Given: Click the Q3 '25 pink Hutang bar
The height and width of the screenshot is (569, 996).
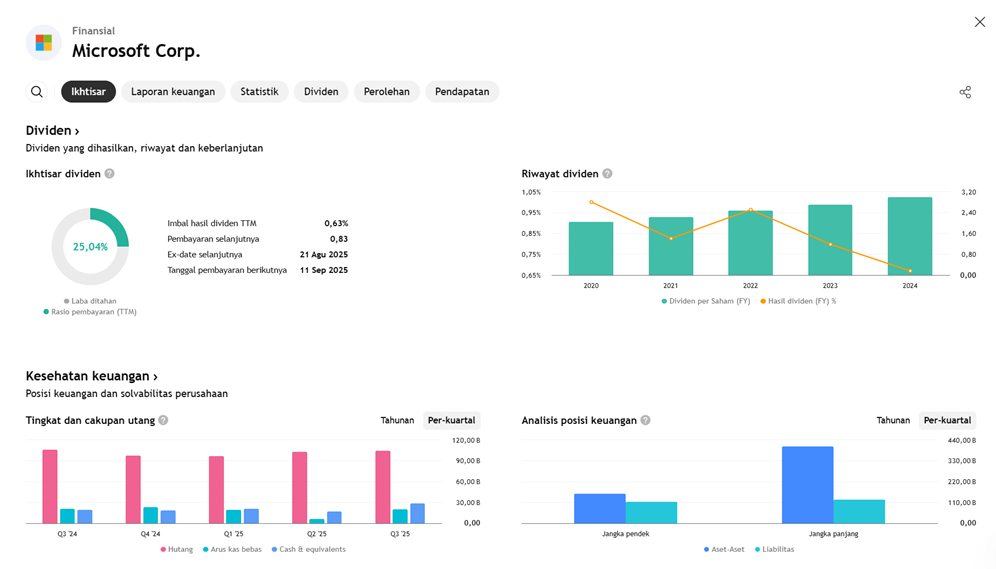Looking at the screenshot, I should (x=382, y=487).
